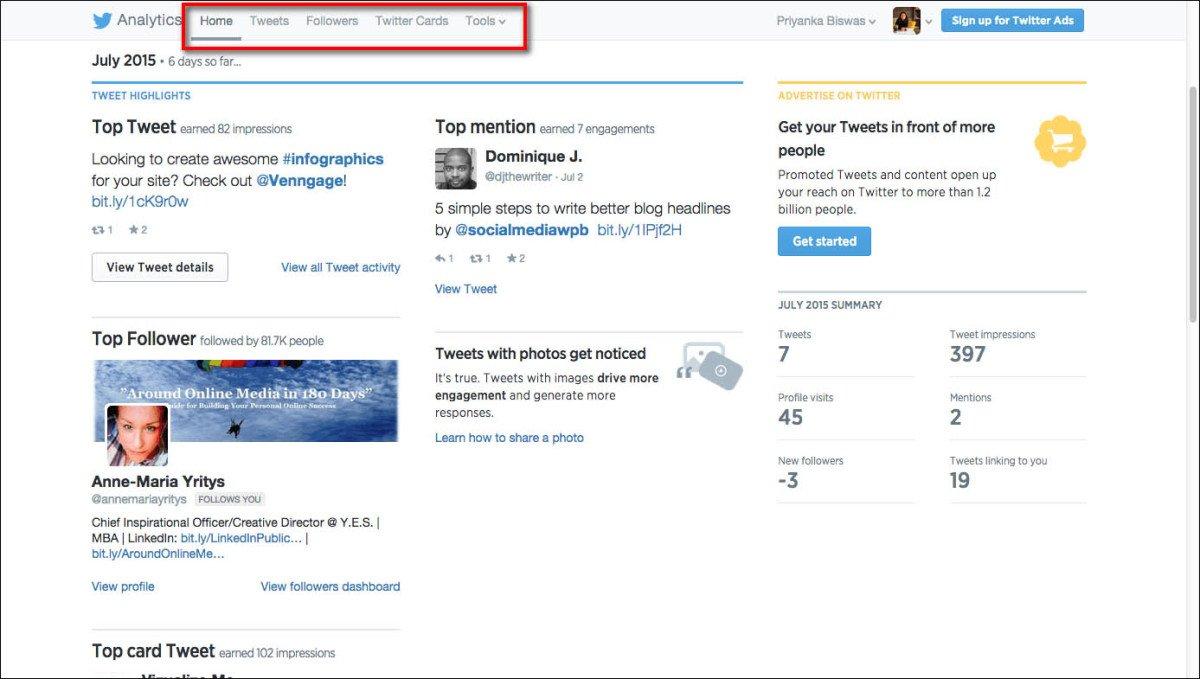Image resolution: width=1200 pixels, height=679 pixels.
Task: Click the Mentions value 2
Action: click(x=956, y=417)
